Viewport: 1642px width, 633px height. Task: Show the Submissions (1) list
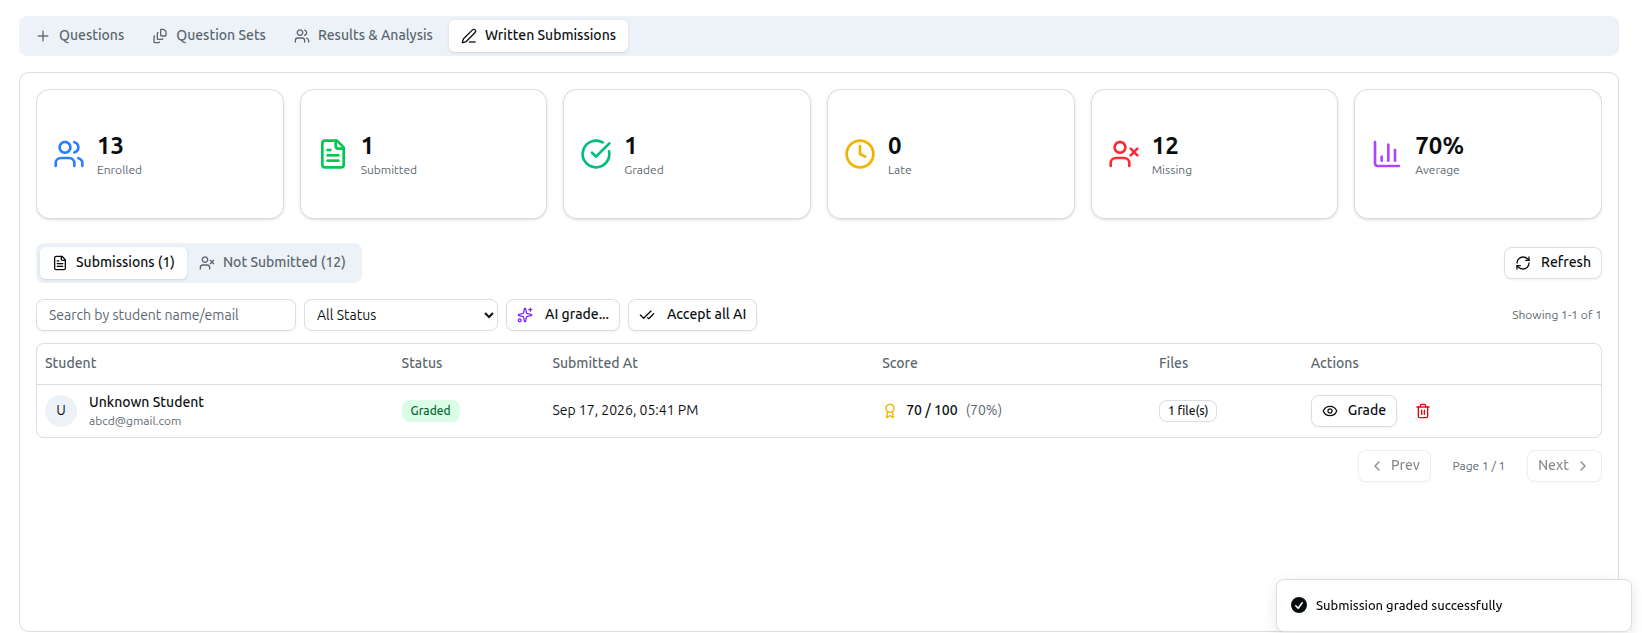click(114, 262)
